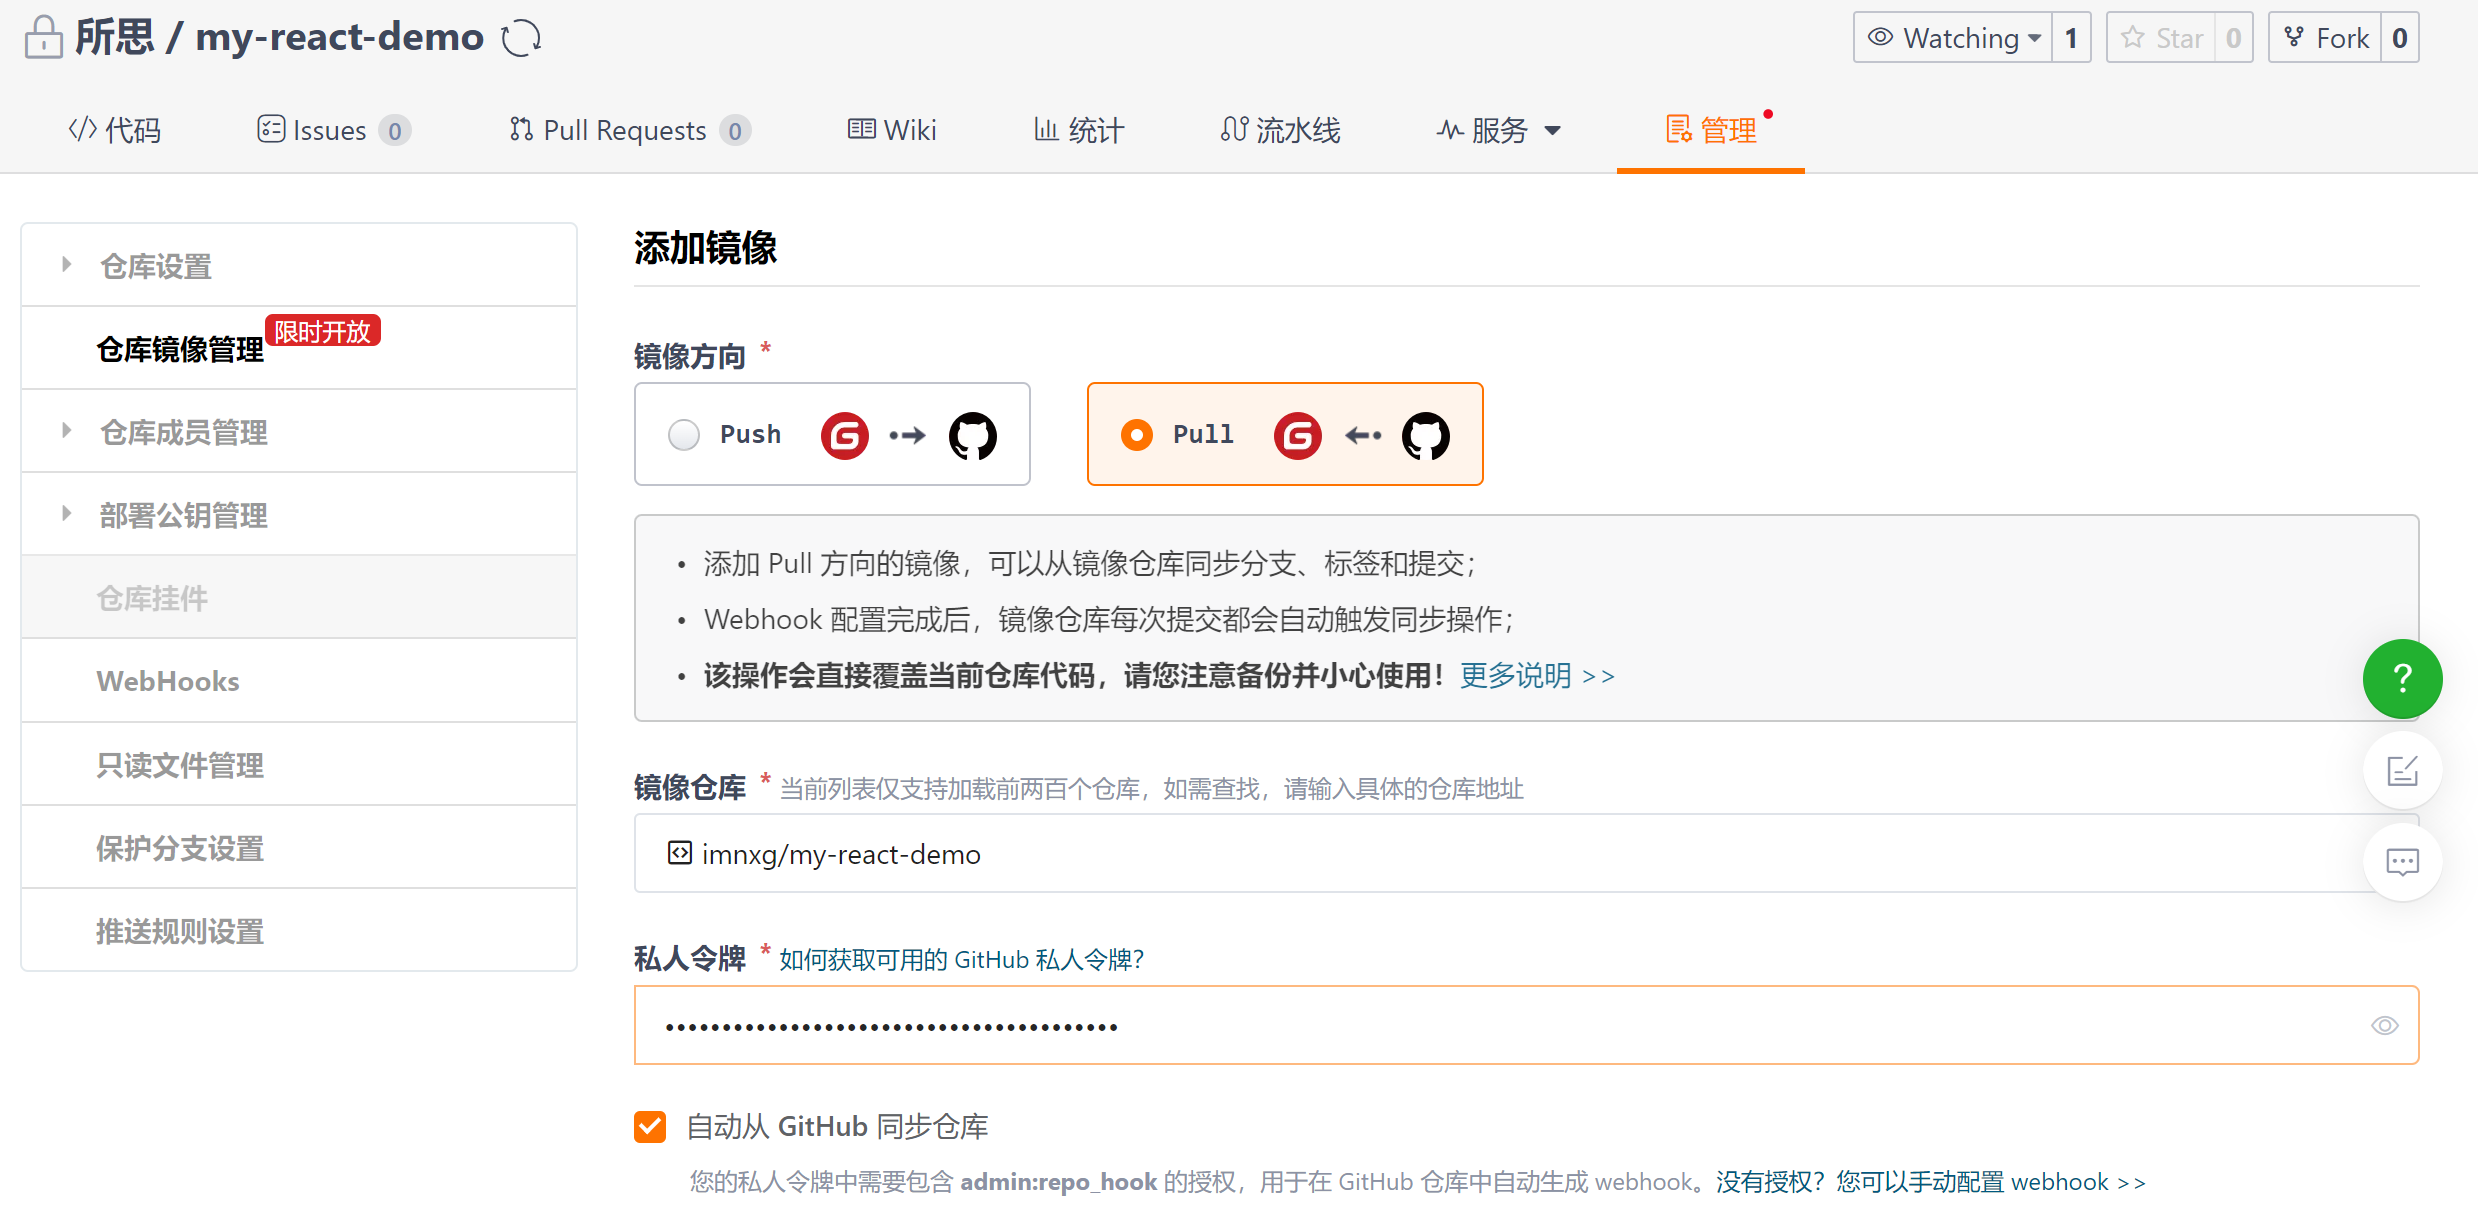Click the floating chat message icon
The height and width of the screenshot is (1217, 2478).
tap(2402, 862)
